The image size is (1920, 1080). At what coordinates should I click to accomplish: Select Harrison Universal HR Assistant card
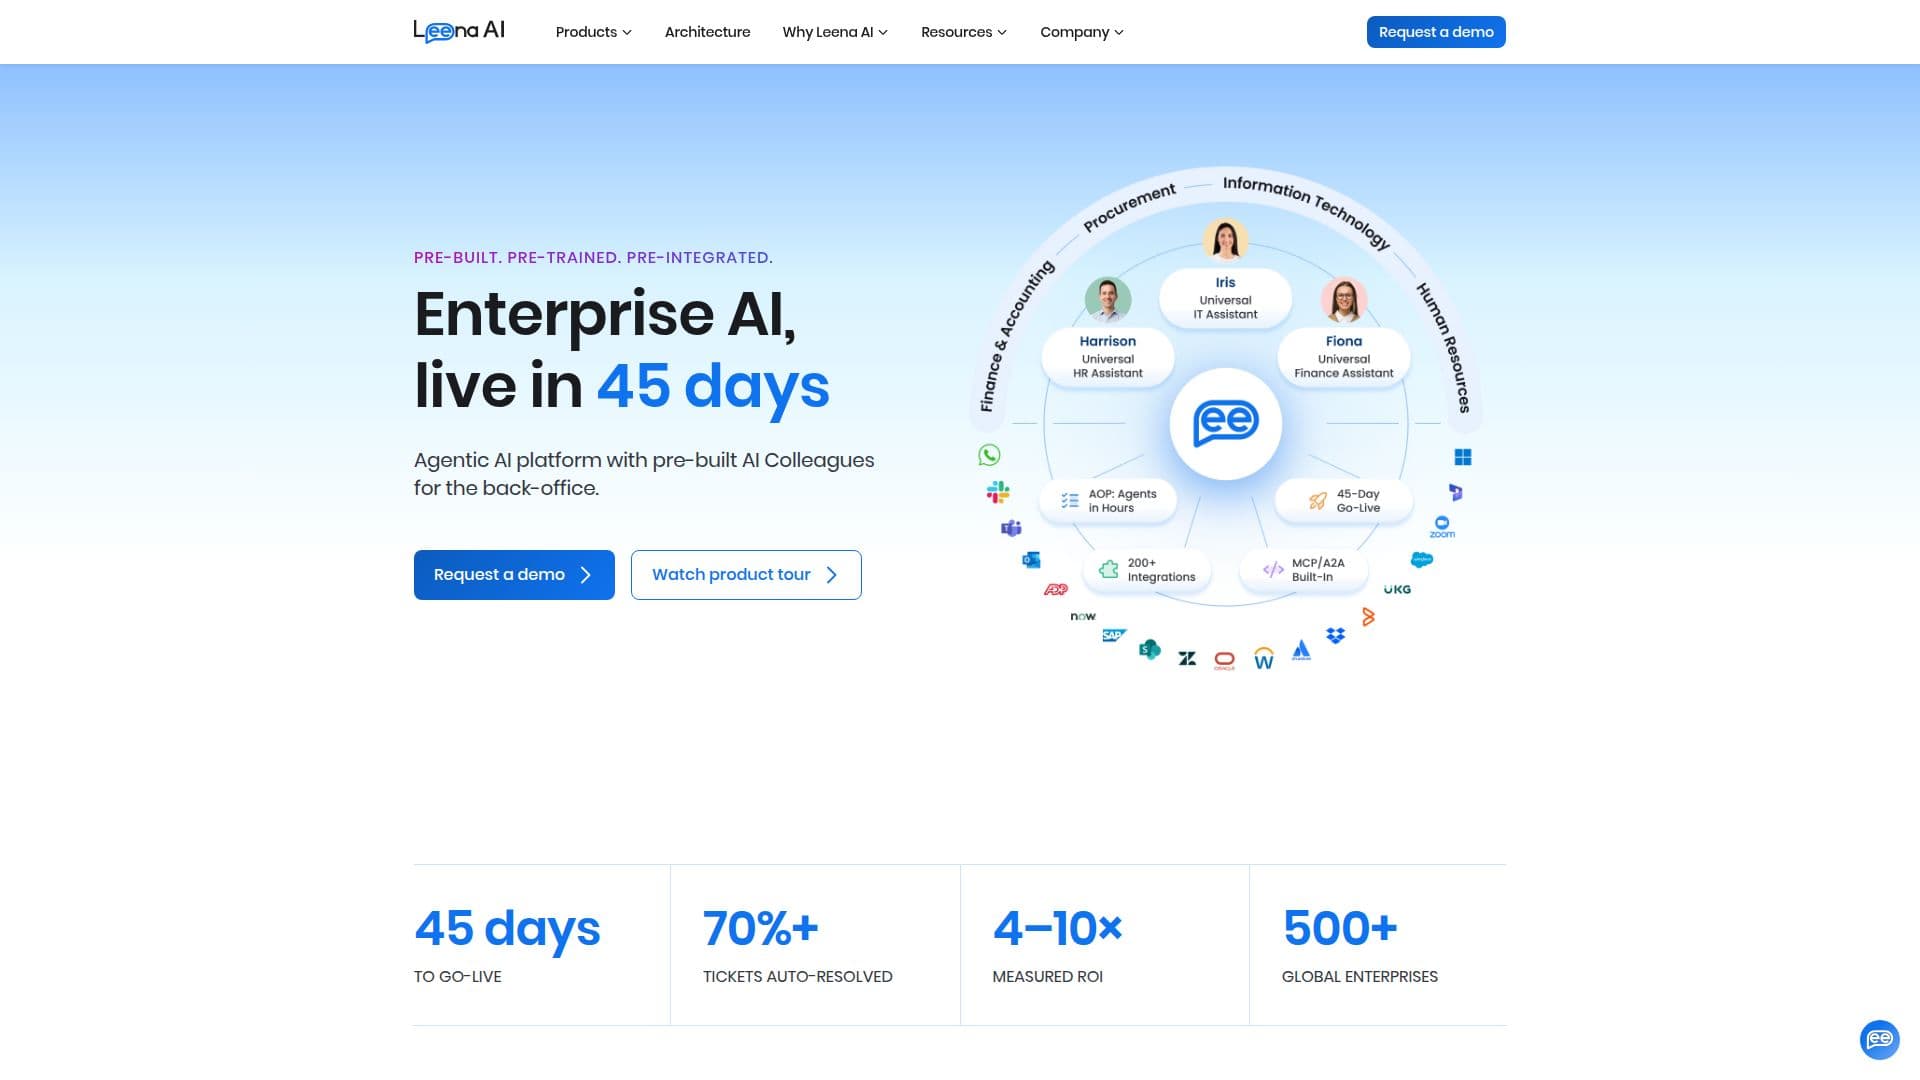[1108, 357]
